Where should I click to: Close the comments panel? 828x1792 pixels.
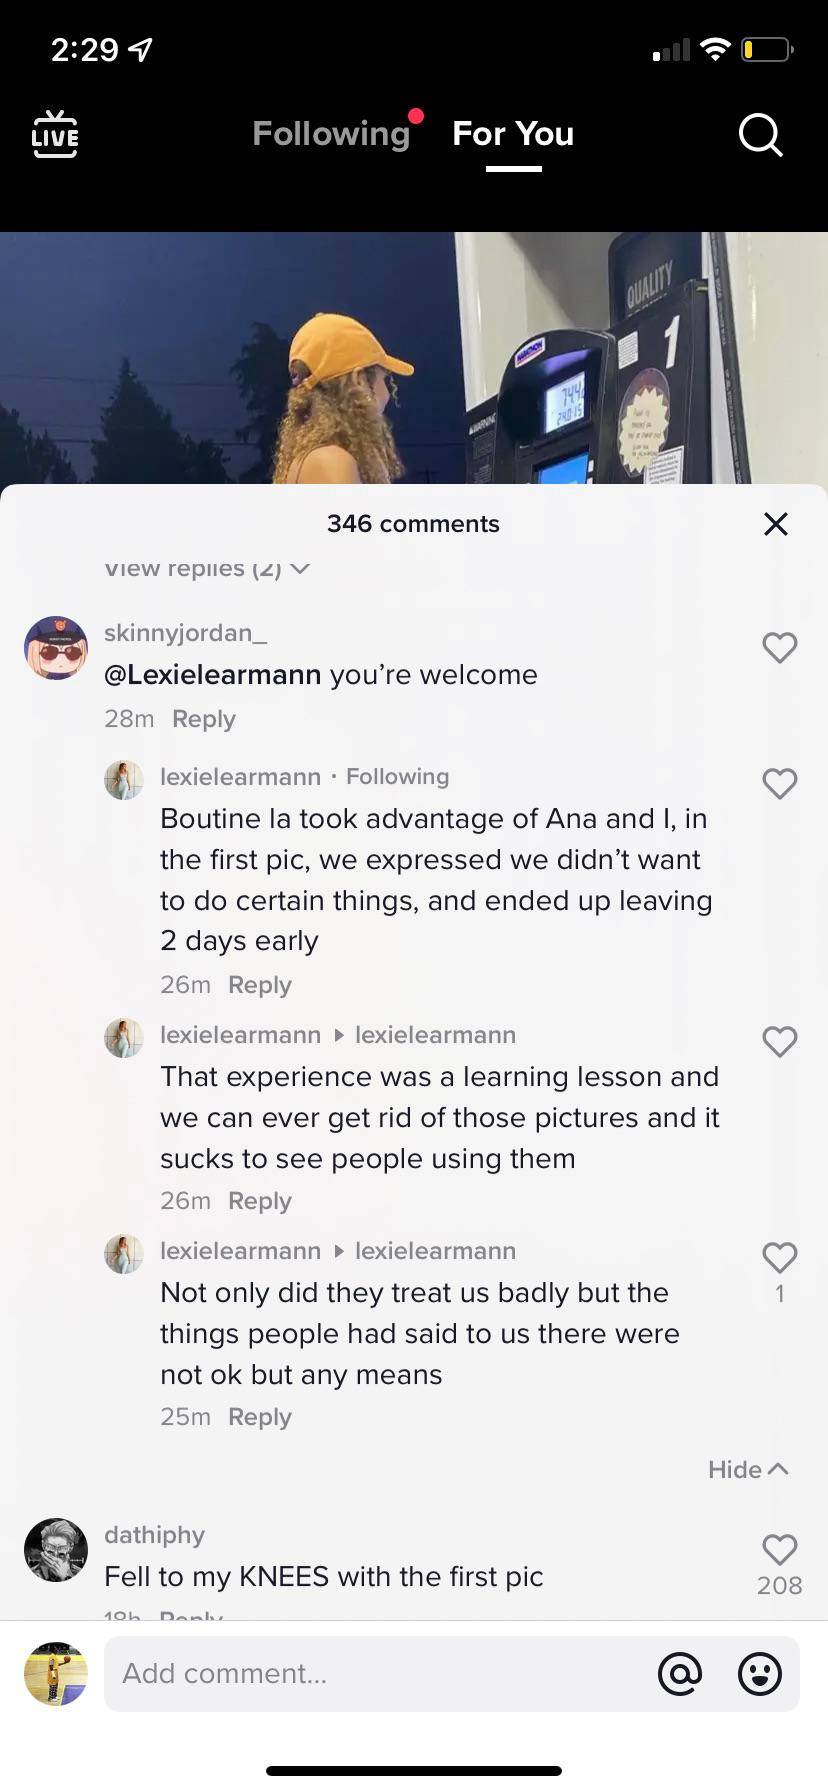[775, 524]
